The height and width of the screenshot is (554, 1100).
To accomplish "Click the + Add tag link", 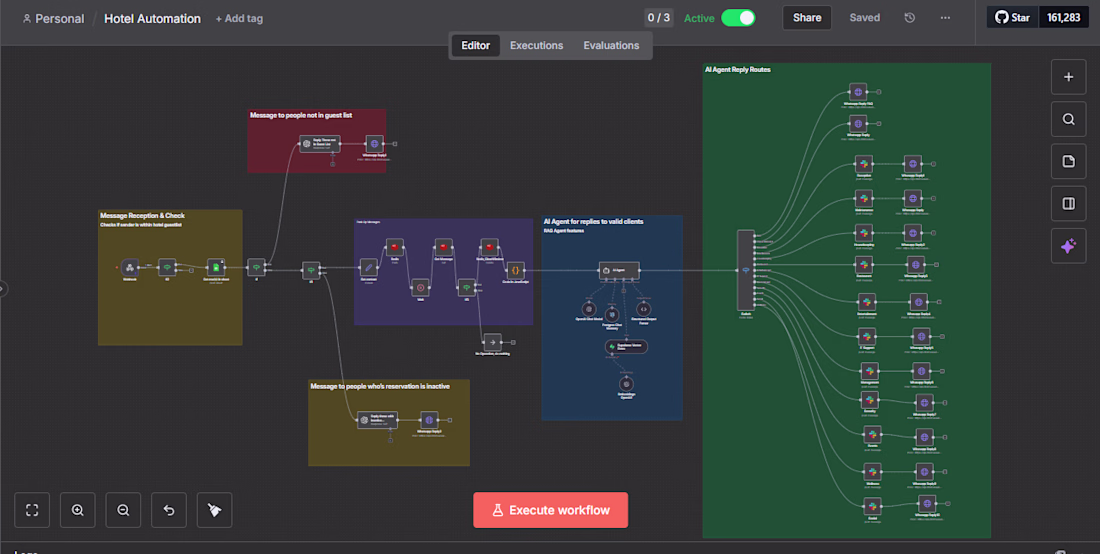I will click(239, 19).
